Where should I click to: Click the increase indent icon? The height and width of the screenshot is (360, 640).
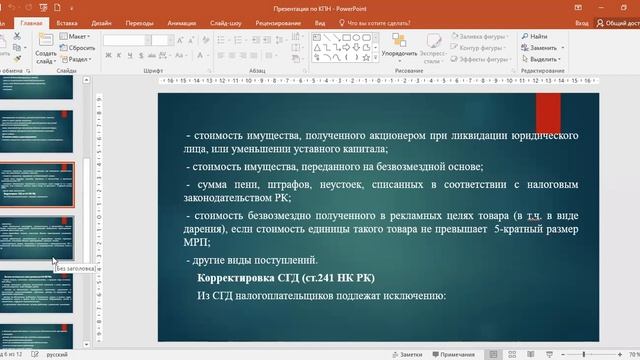coord(267,40)
